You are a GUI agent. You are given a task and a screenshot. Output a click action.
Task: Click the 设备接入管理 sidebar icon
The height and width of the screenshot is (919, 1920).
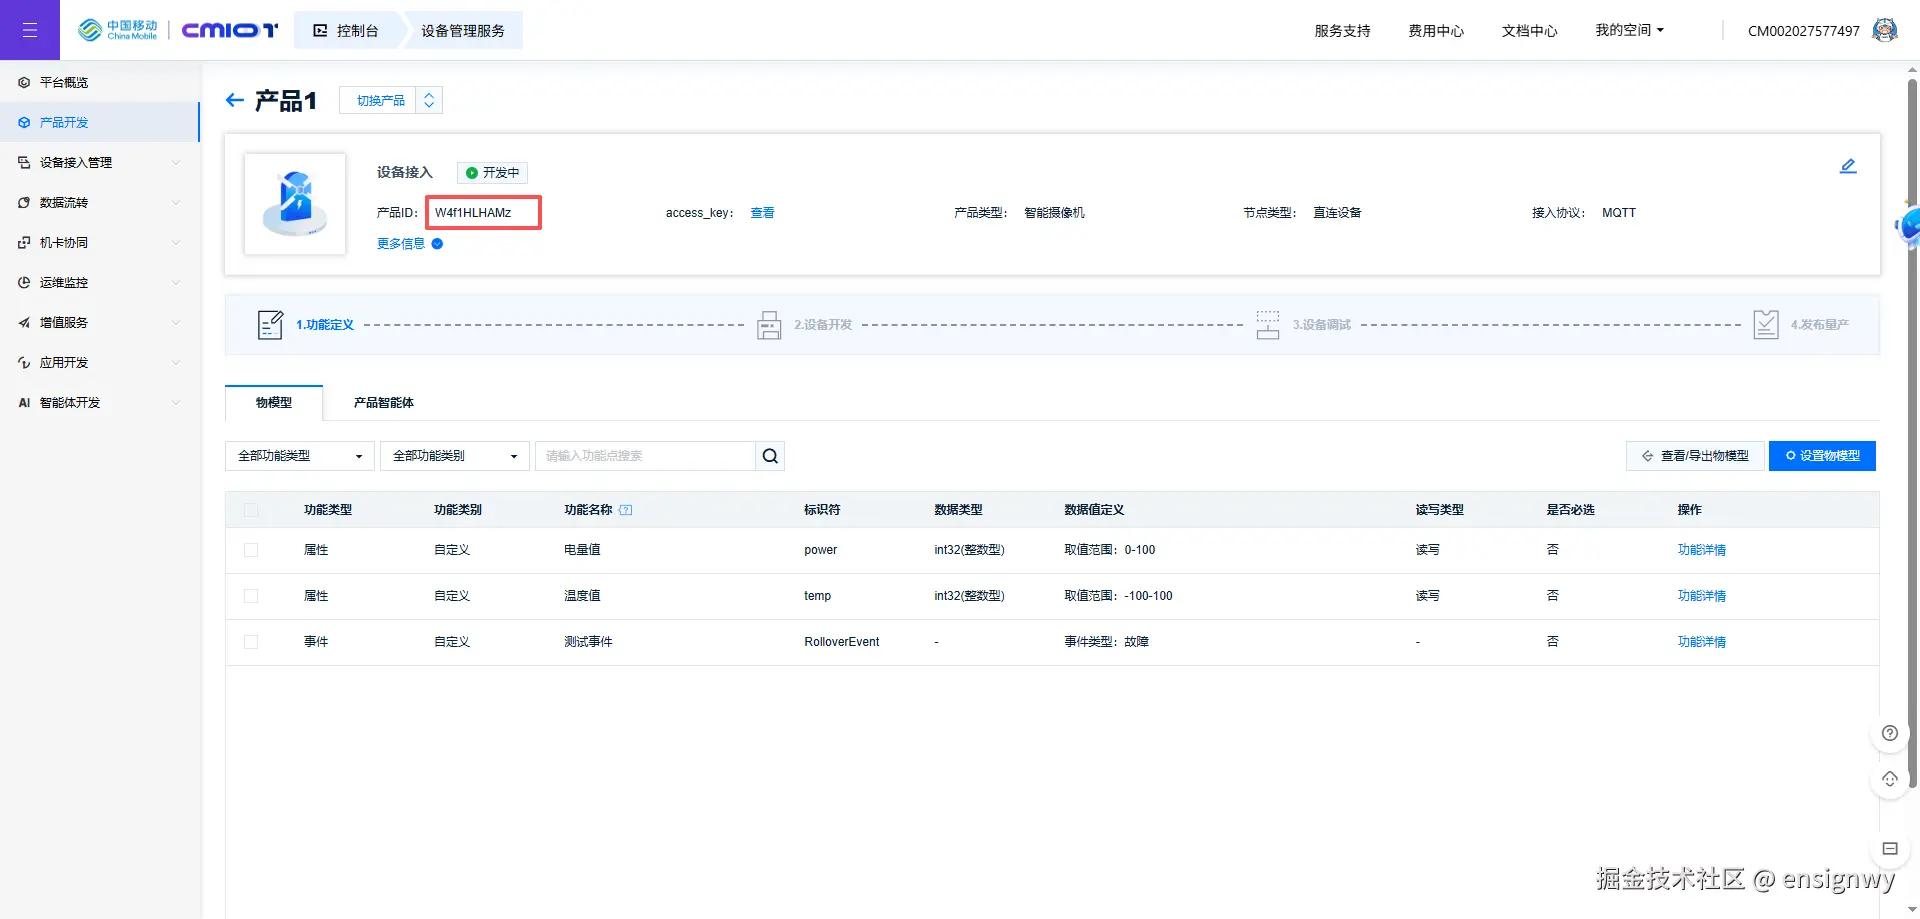pos(24,162)
